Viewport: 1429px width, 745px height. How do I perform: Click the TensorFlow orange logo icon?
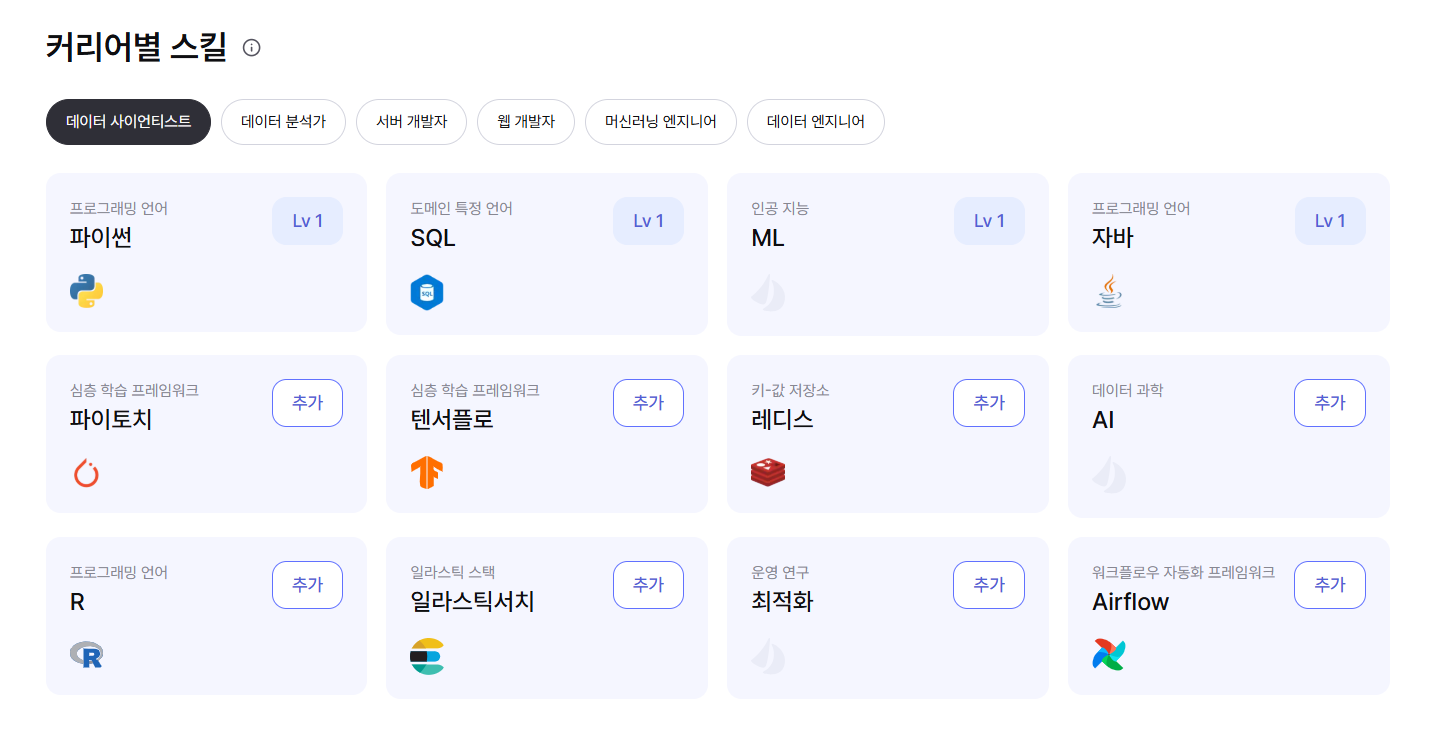pyautogui.click(x=428, y=473)
